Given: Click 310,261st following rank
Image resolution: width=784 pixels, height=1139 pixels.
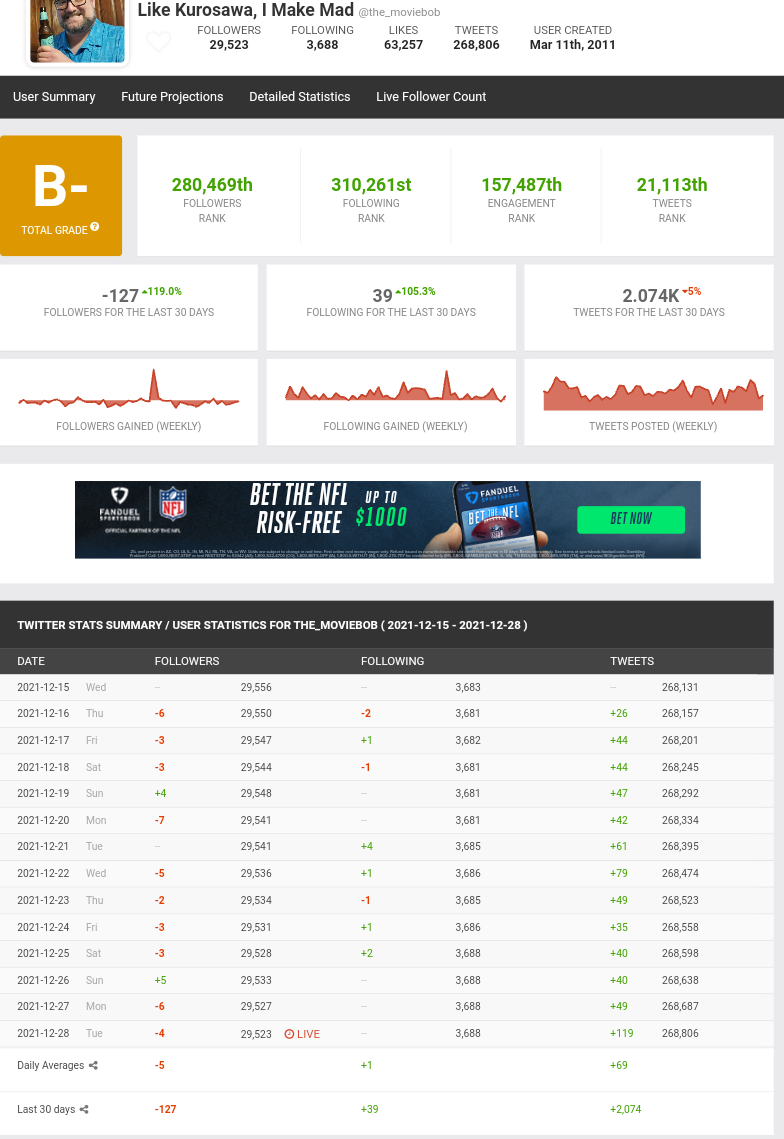Looking at the screenshot, I should [371, 185].
